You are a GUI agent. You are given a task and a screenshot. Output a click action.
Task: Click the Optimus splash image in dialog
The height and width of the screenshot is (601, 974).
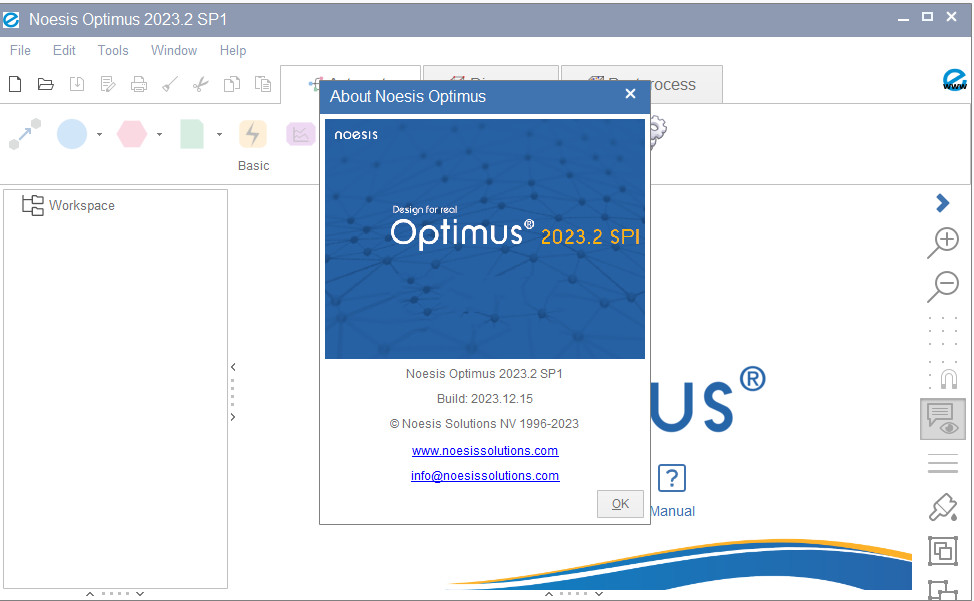[485, 238]
